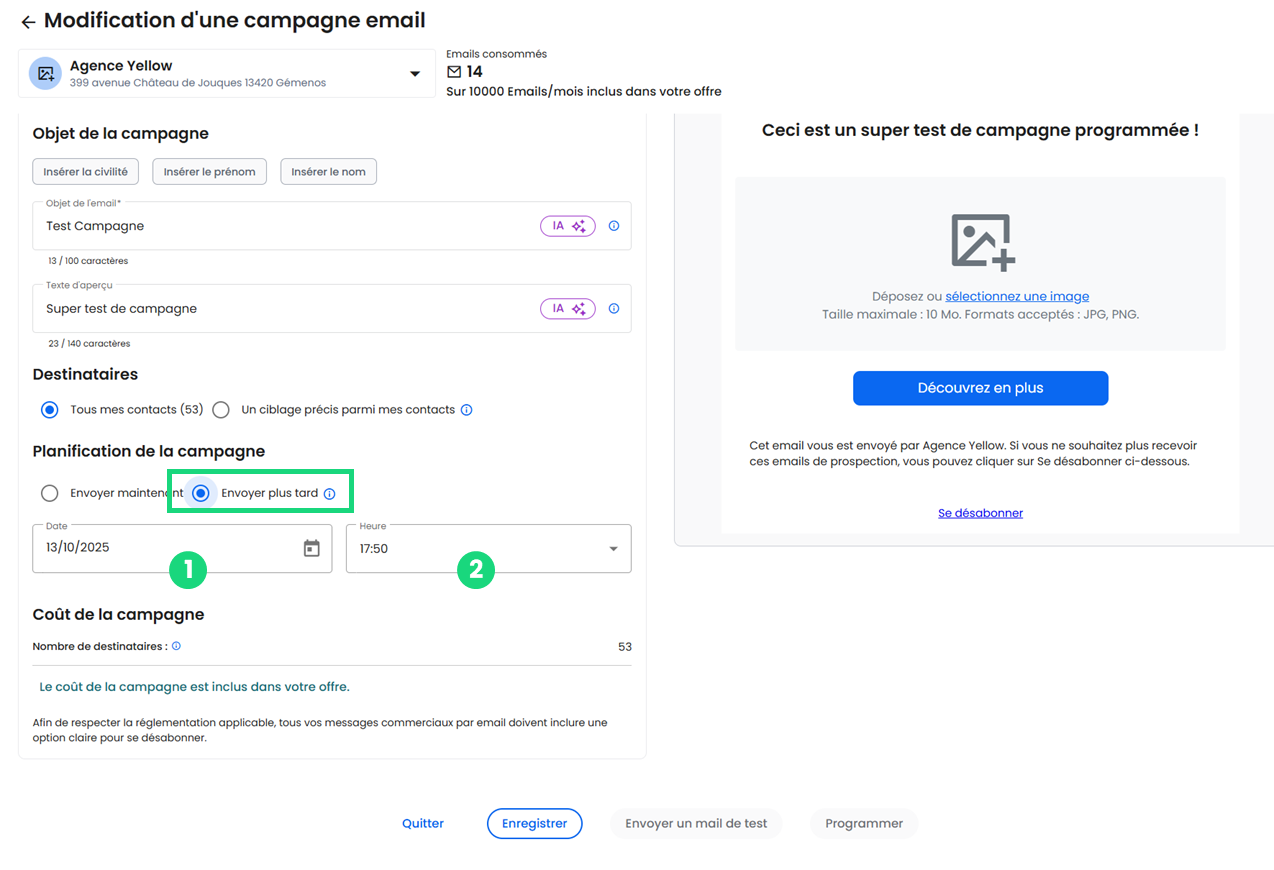
Task: Click info icon beside Nombre de destinataires
Action: [176, 646]
